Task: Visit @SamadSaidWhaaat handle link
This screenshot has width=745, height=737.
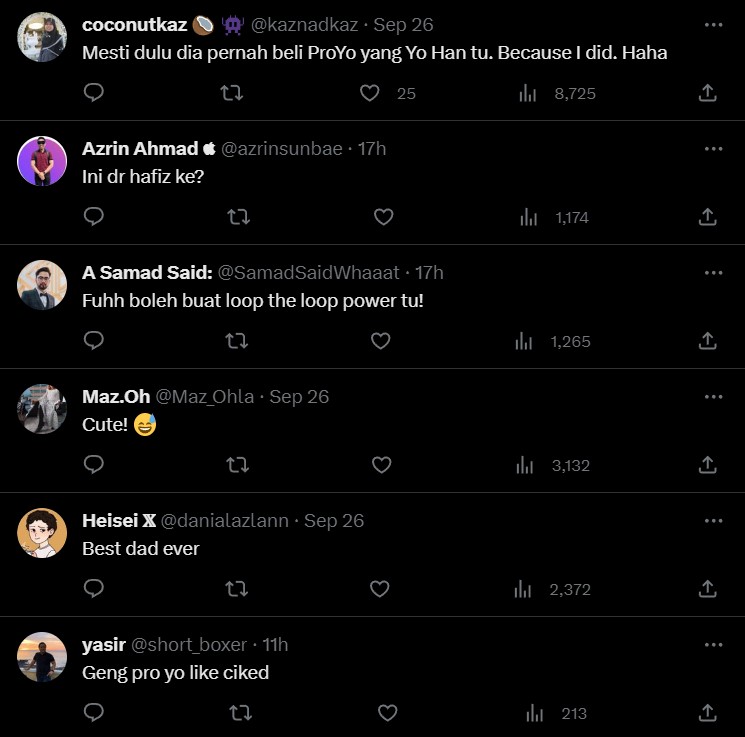Action: pyautogui.click(x=308, y=272)
